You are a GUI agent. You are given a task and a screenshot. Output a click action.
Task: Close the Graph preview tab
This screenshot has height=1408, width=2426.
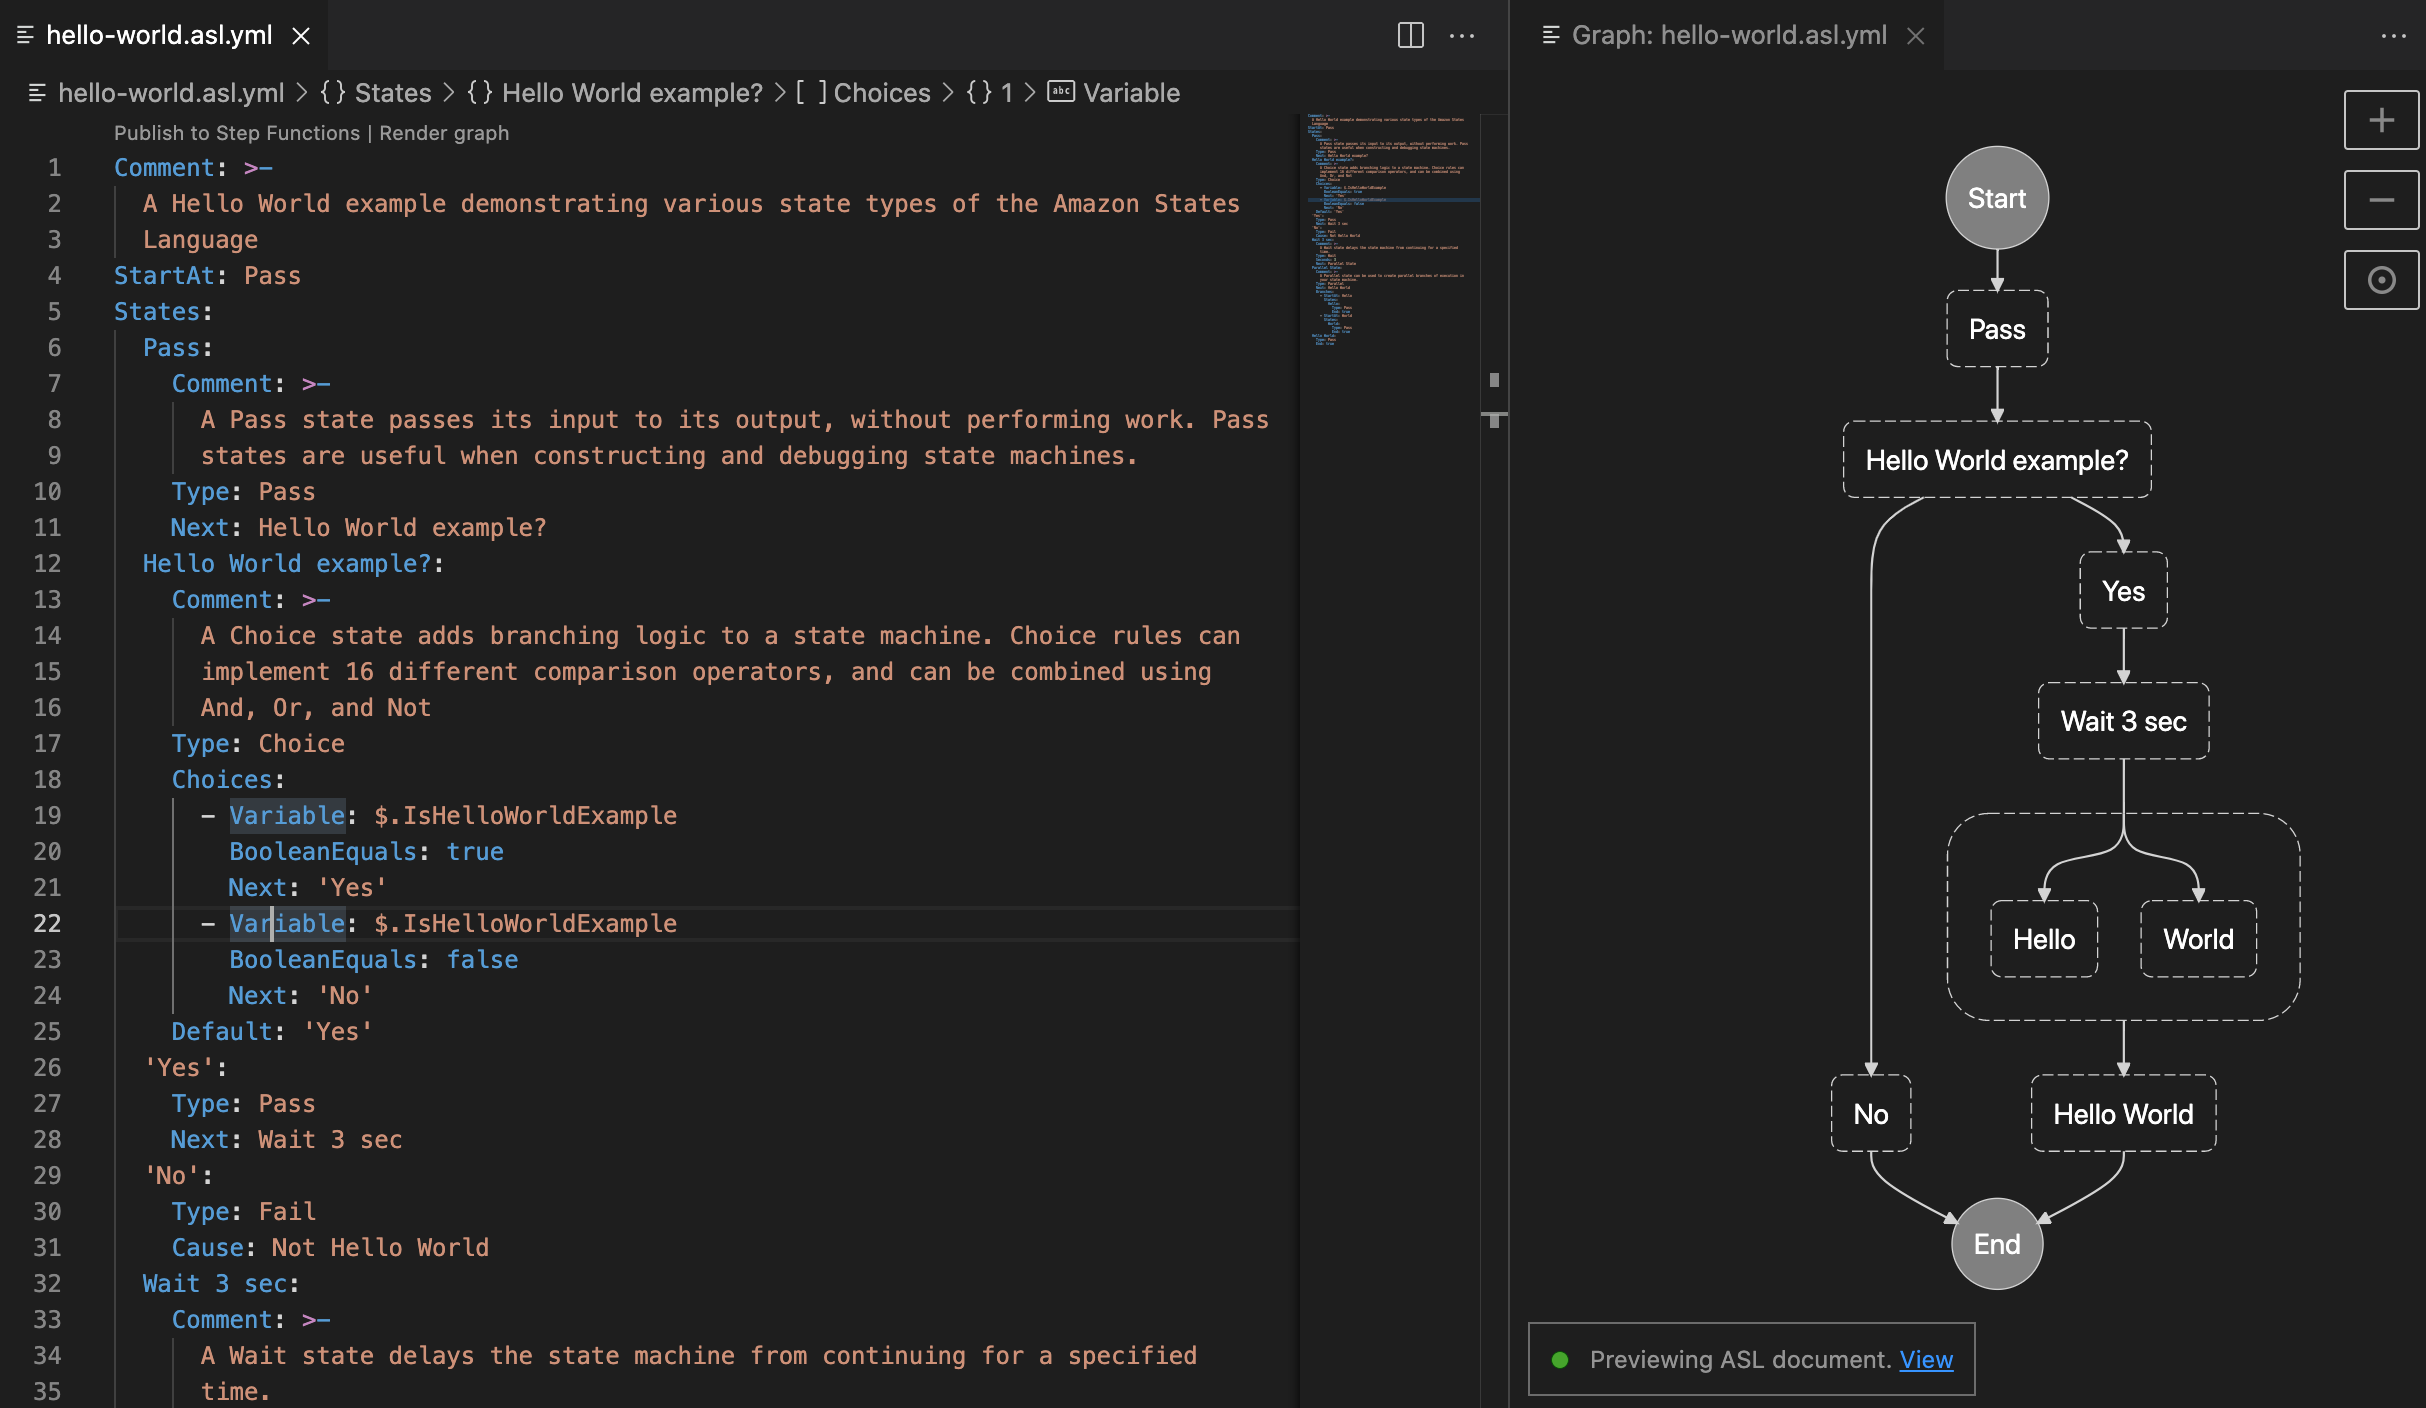1915,36
